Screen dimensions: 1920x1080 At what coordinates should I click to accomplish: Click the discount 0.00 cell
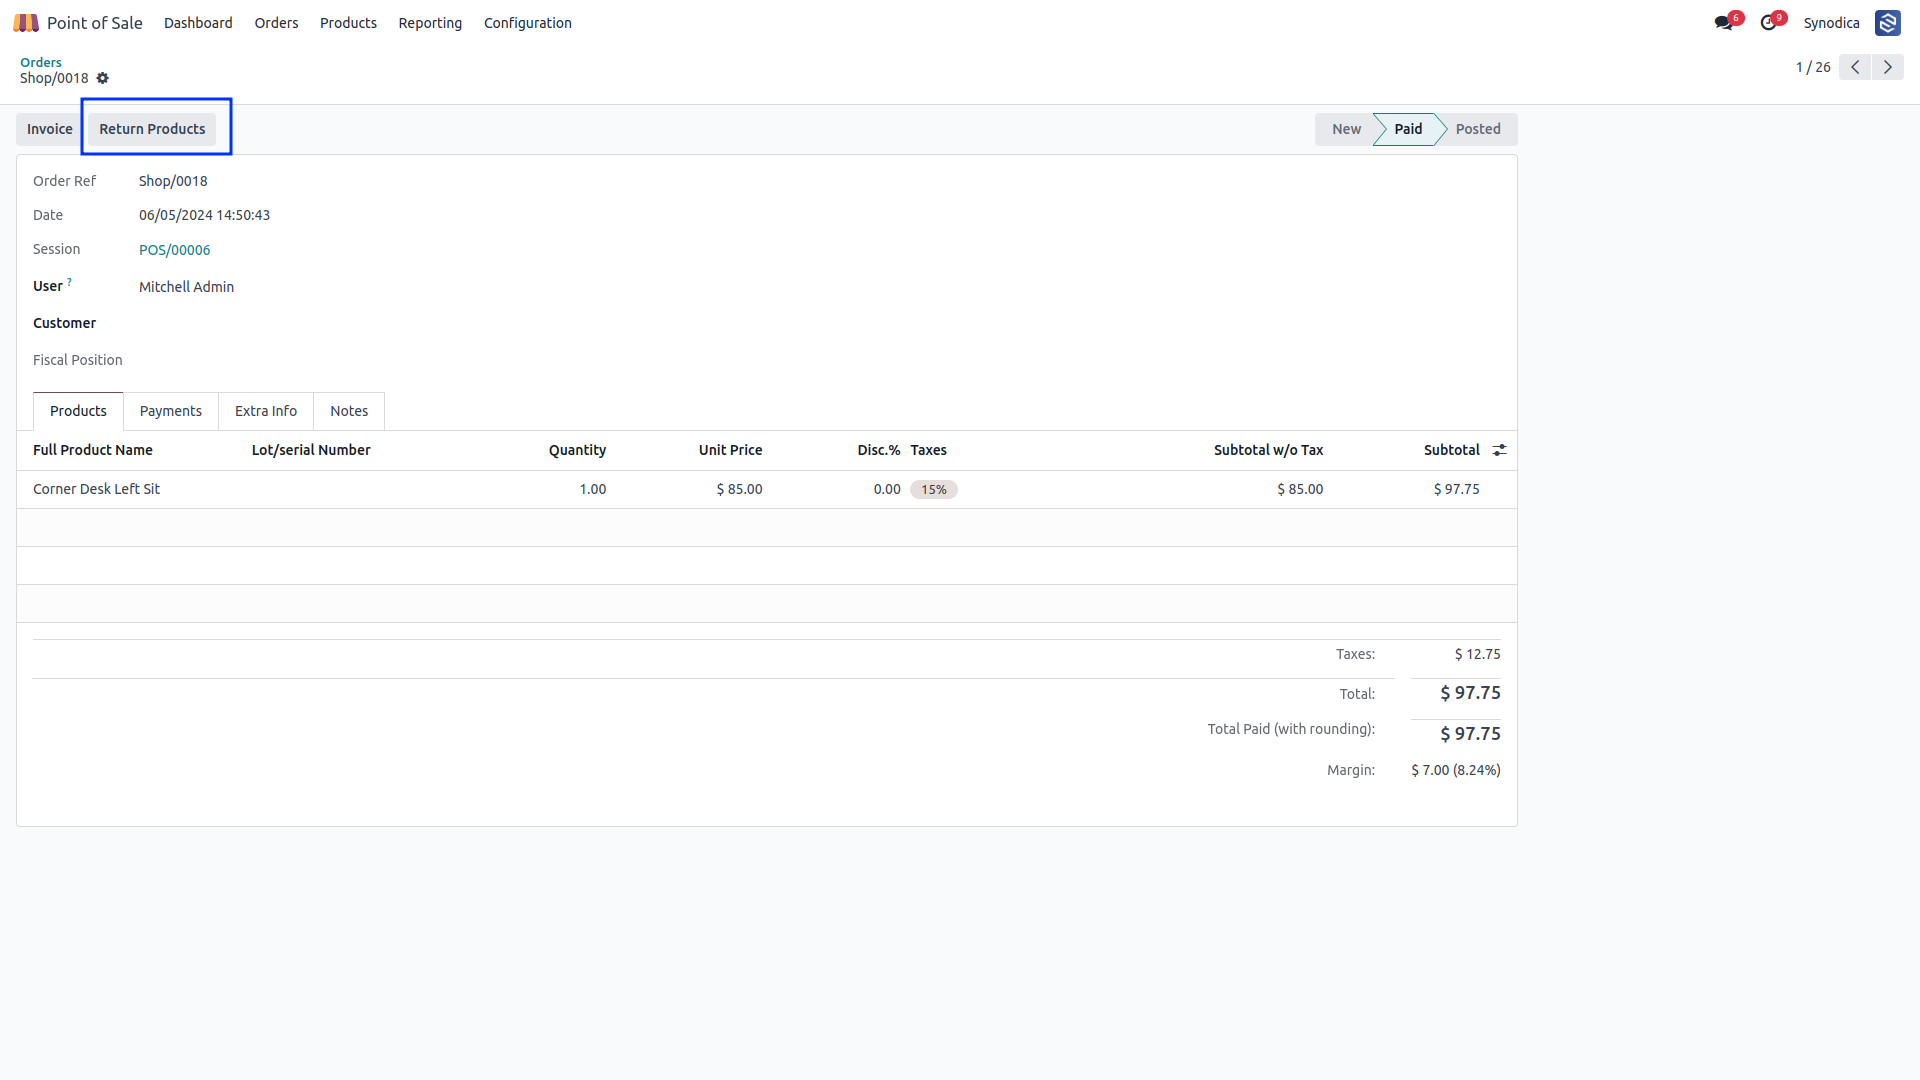pyautogui.click(x=887, y=489)
